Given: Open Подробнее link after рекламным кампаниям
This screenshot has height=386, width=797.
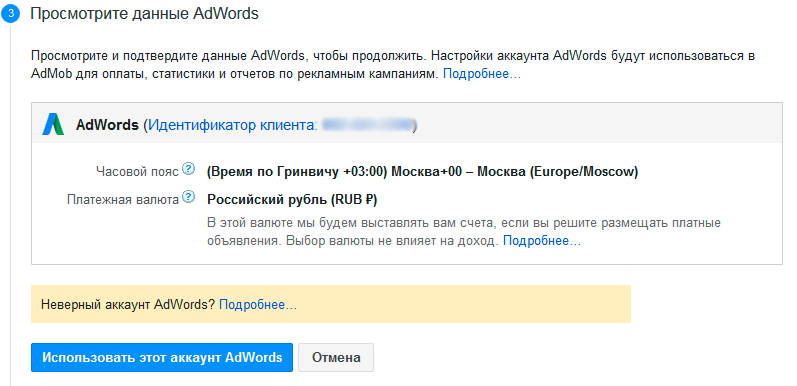Looking at the screenshot, I should [x=482, y=74].
